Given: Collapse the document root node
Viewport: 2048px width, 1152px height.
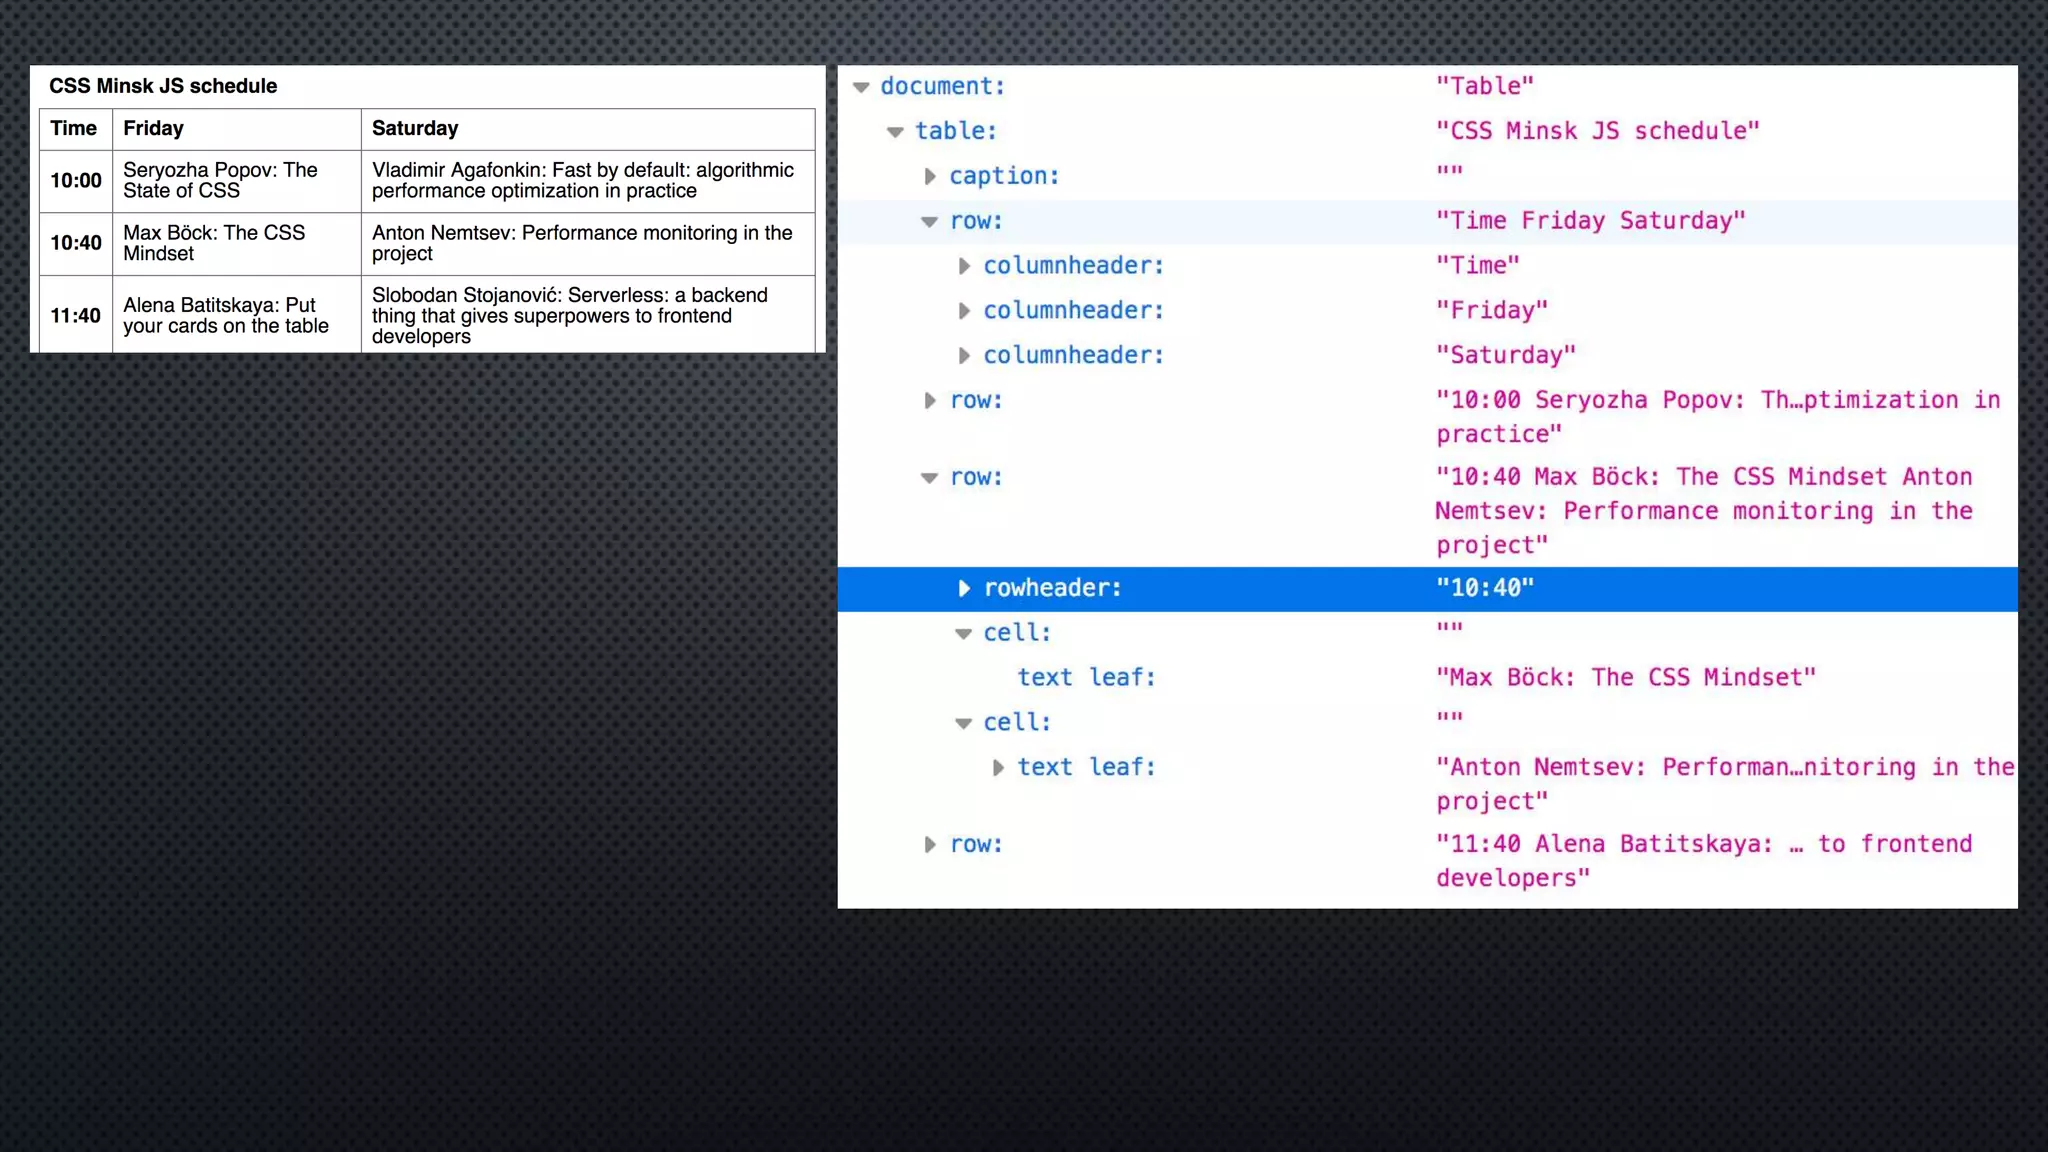Looking at the screenshot, I should click(x=861, y=87).
